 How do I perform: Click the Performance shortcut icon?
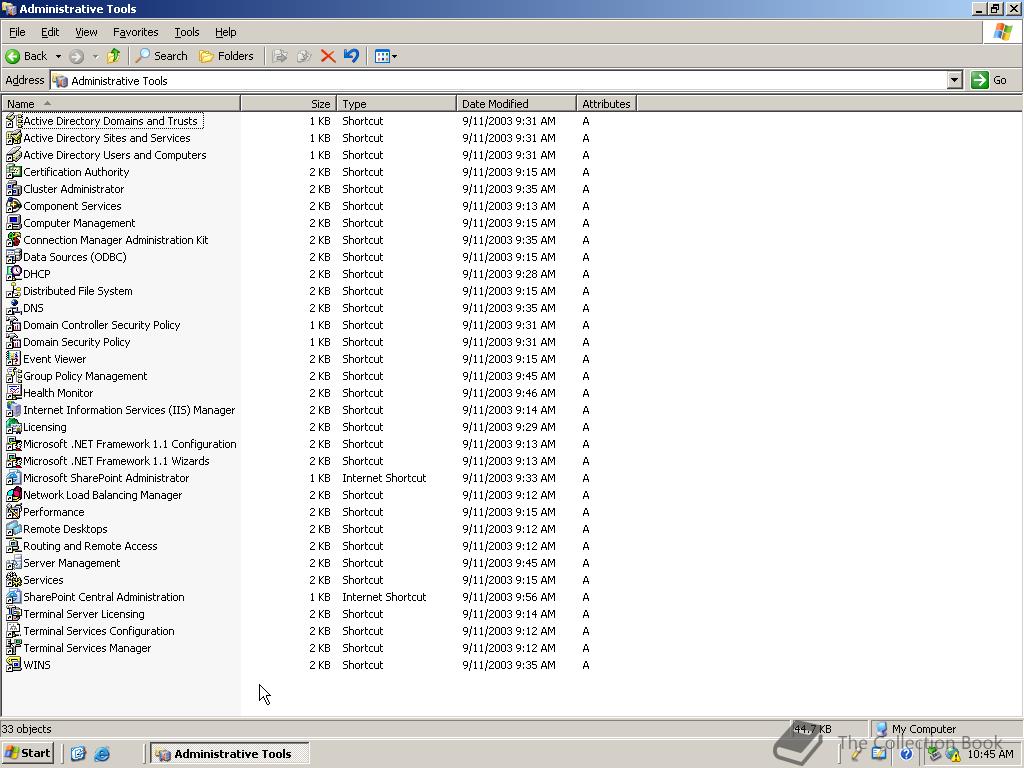pyautogui.click(x=13, y=511)
